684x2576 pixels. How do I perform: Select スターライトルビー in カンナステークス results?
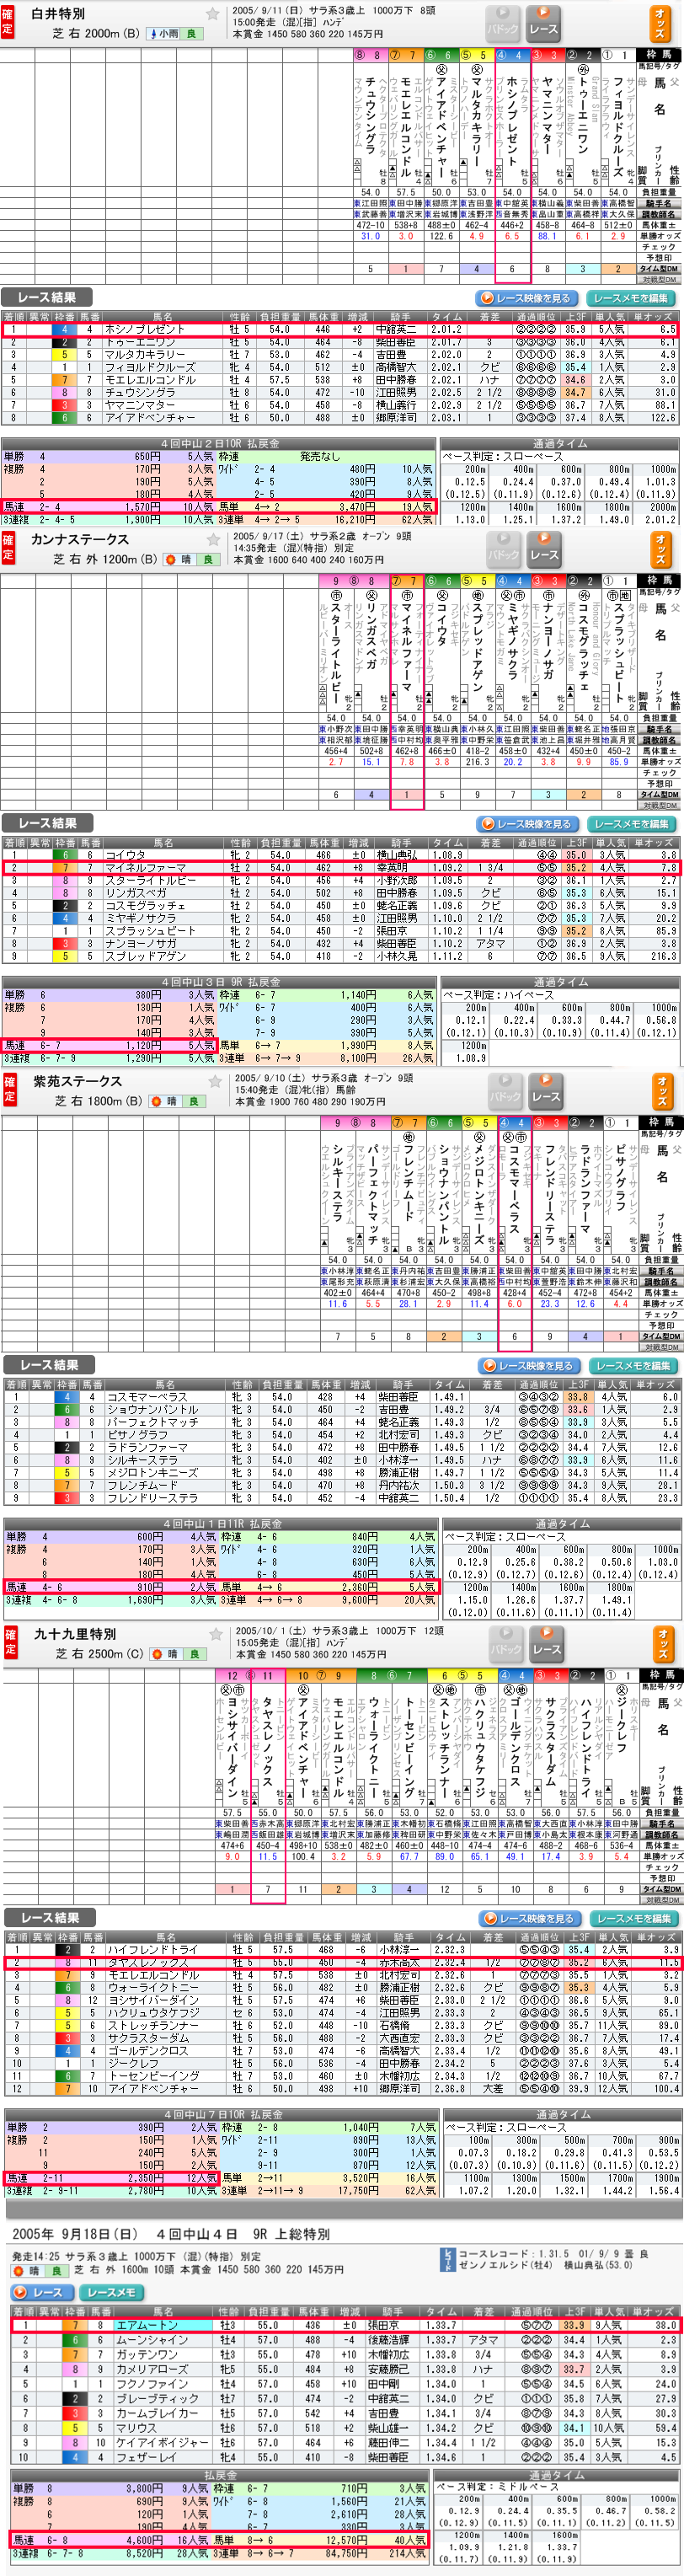coord(150,880)
